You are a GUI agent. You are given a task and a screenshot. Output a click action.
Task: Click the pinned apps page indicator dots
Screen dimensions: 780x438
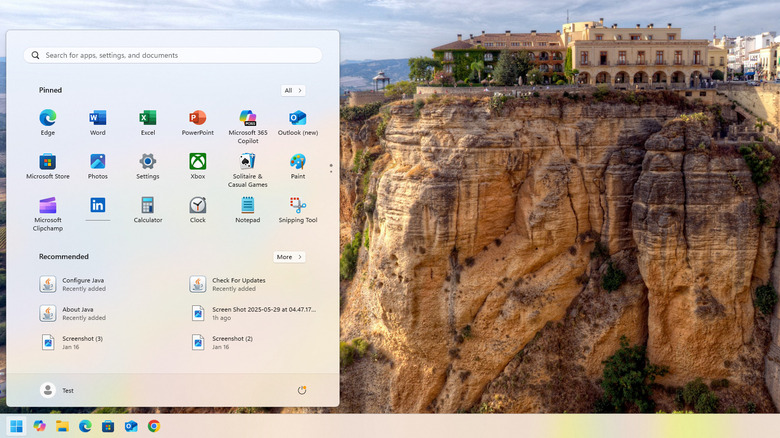(x=331, y=168)
